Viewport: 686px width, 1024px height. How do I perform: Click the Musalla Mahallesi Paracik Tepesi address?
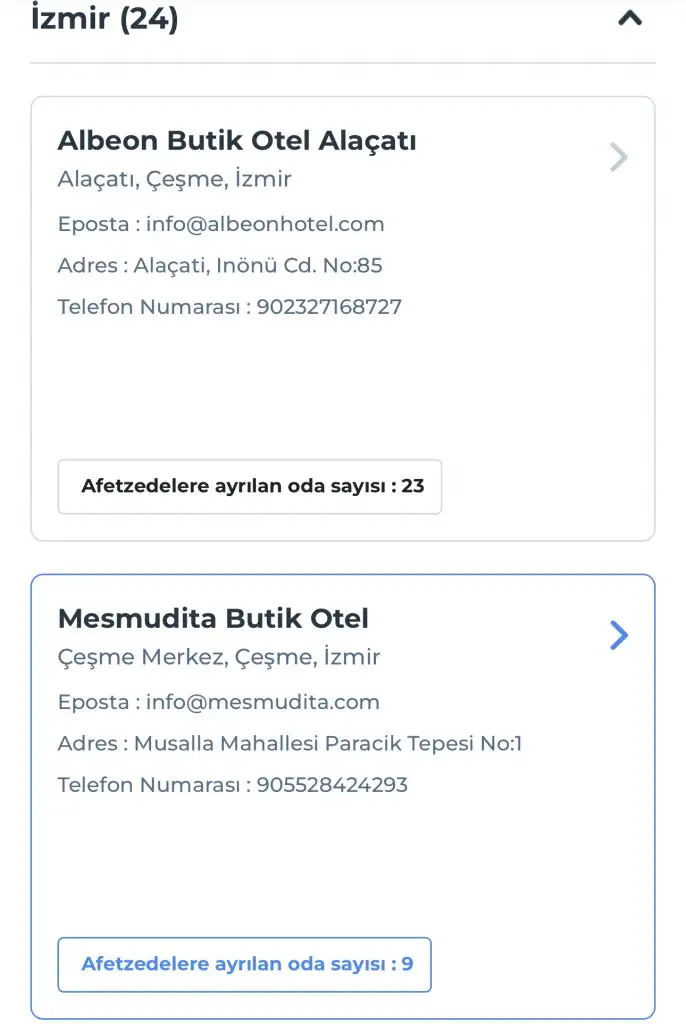(328, 744)
